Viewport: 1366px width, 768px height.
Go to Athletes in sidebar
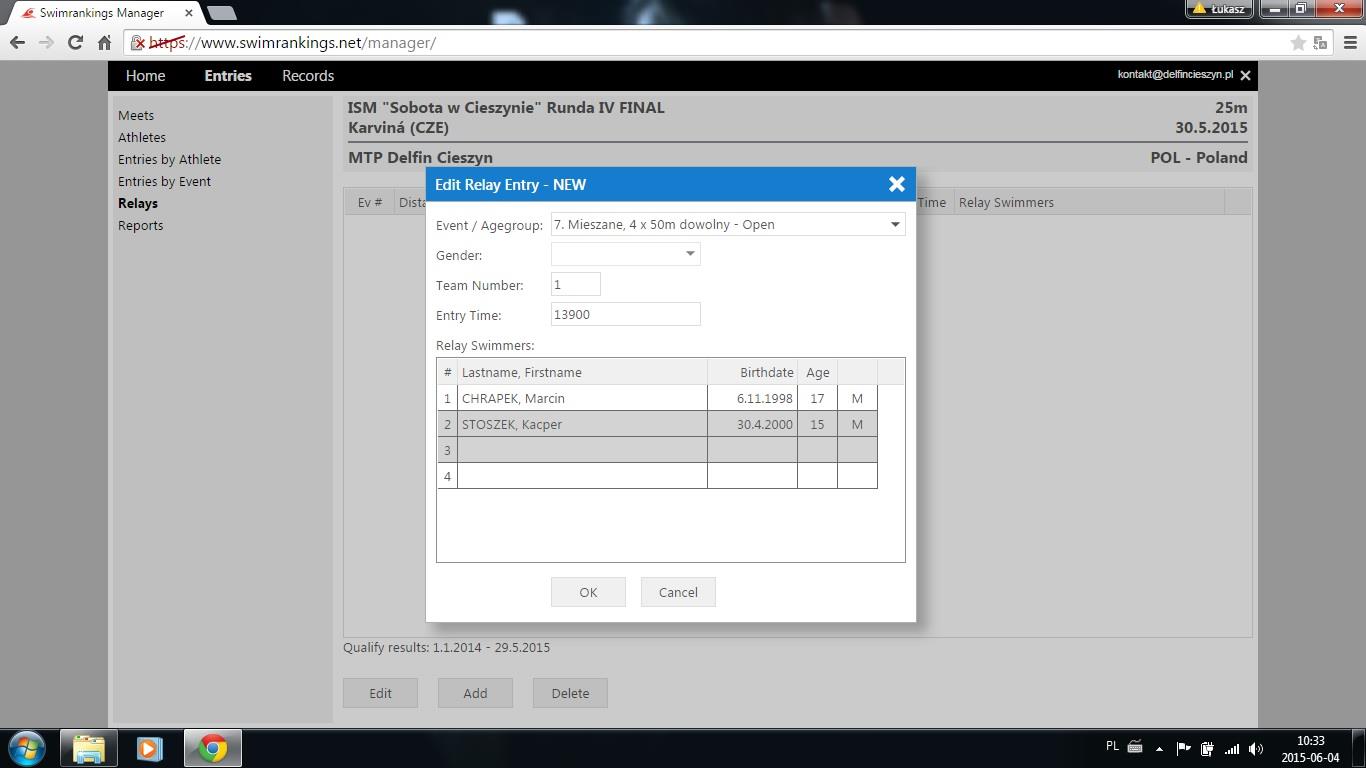pyautogui.click(x=142, y=137)
